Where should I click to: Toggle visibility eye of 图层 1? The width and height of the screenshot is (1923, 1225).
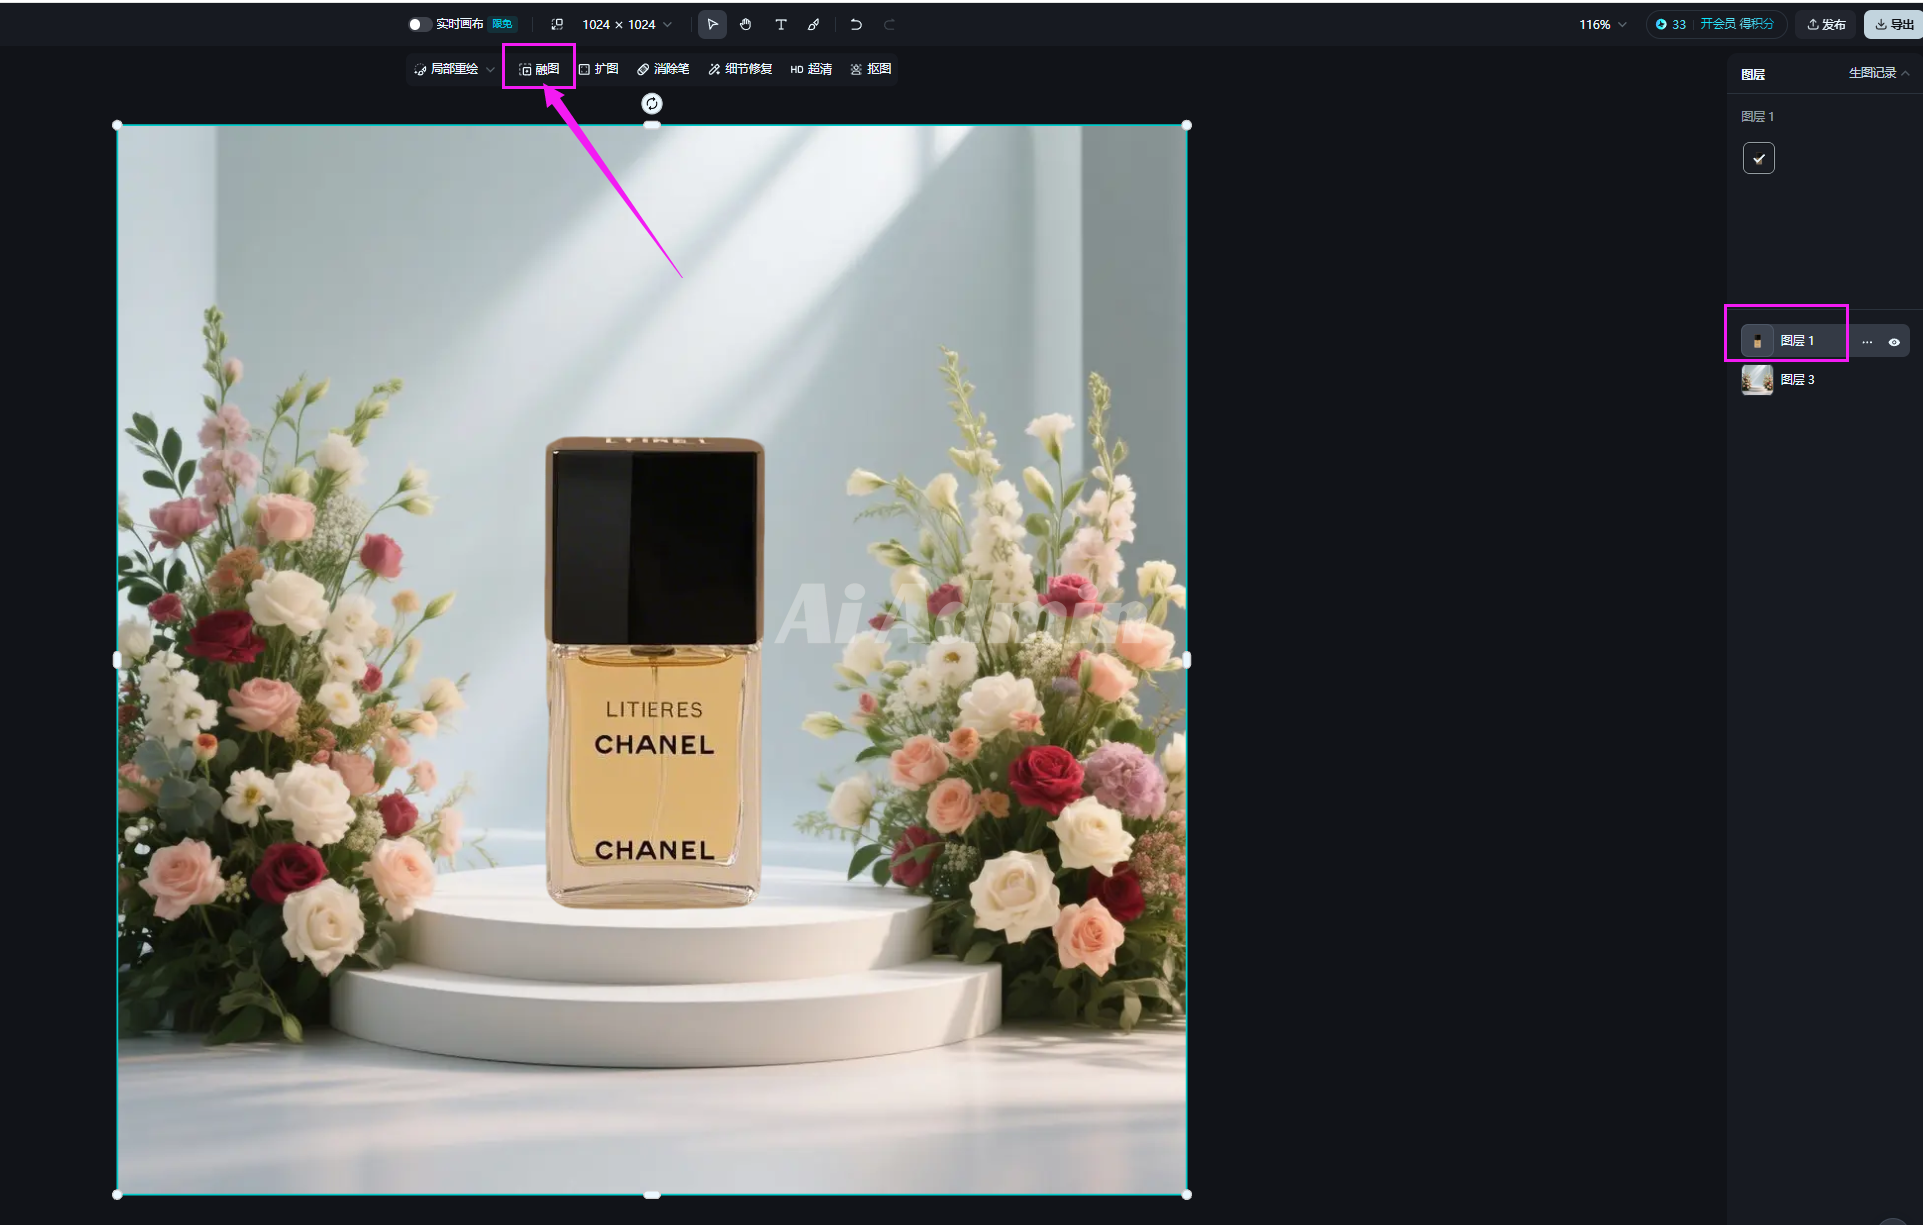click(x=1894, y=342)
